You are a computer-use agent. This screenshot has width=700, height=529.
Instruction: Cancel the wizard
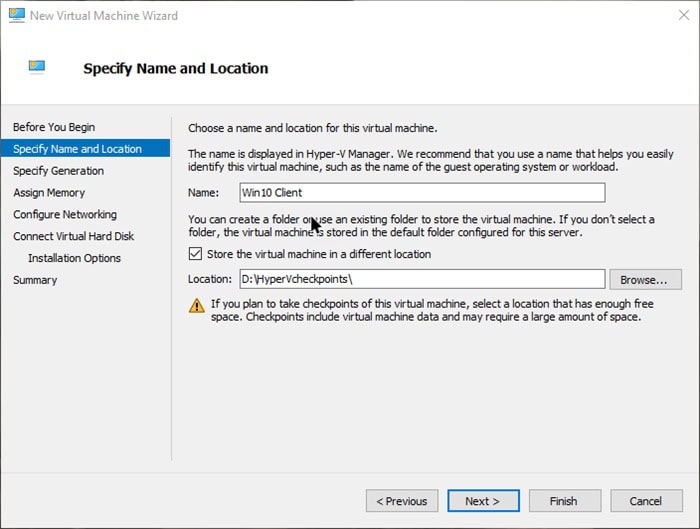[x=645, y=501]
